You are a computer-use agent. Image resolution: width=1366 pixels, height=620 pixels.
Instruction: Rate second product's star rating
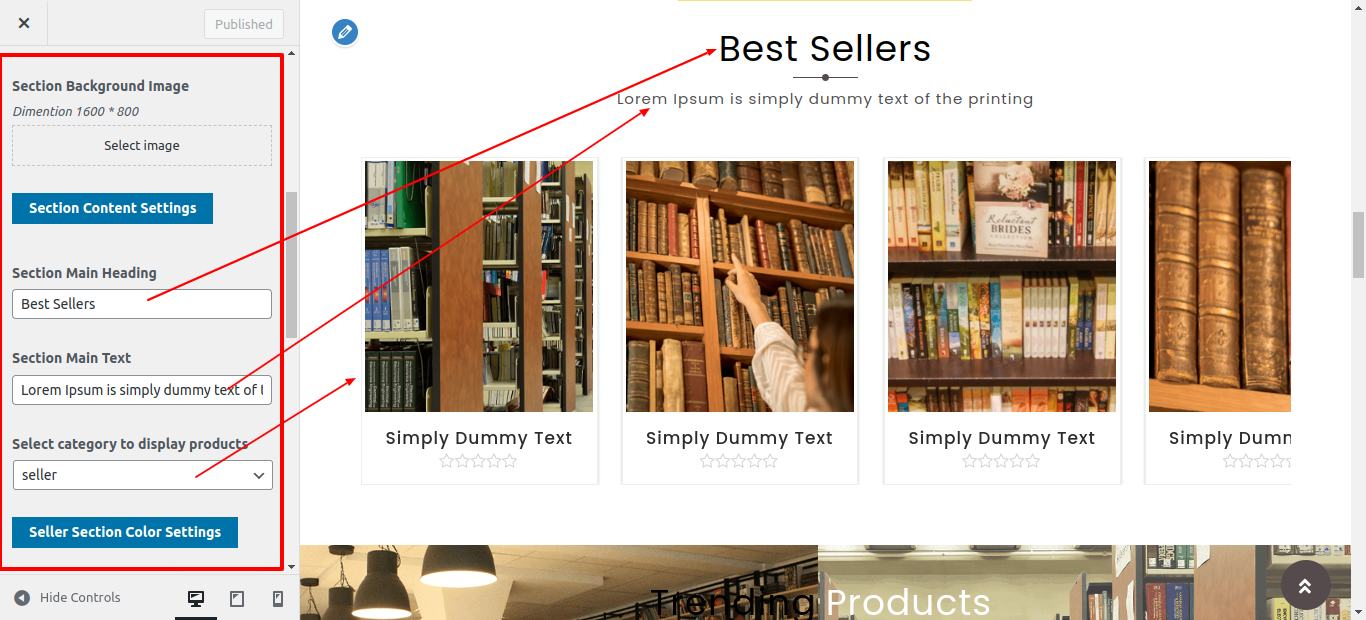(739, 461)
